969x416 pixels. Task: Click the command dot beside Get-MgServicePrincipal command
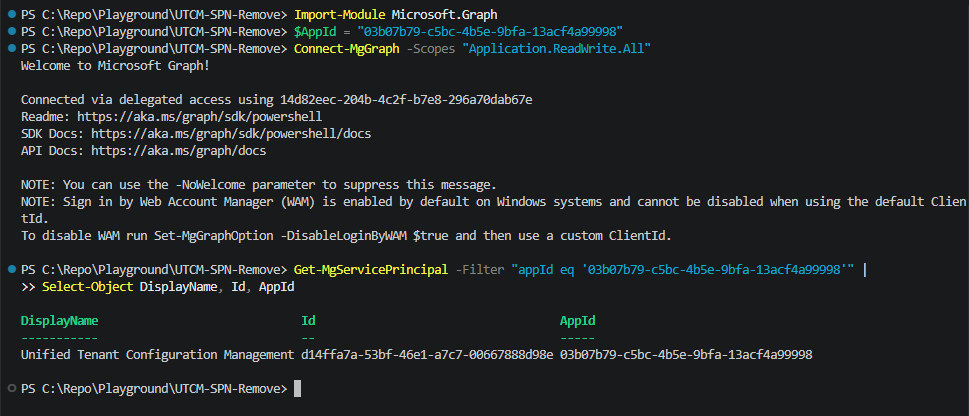[x=12, y=270]
